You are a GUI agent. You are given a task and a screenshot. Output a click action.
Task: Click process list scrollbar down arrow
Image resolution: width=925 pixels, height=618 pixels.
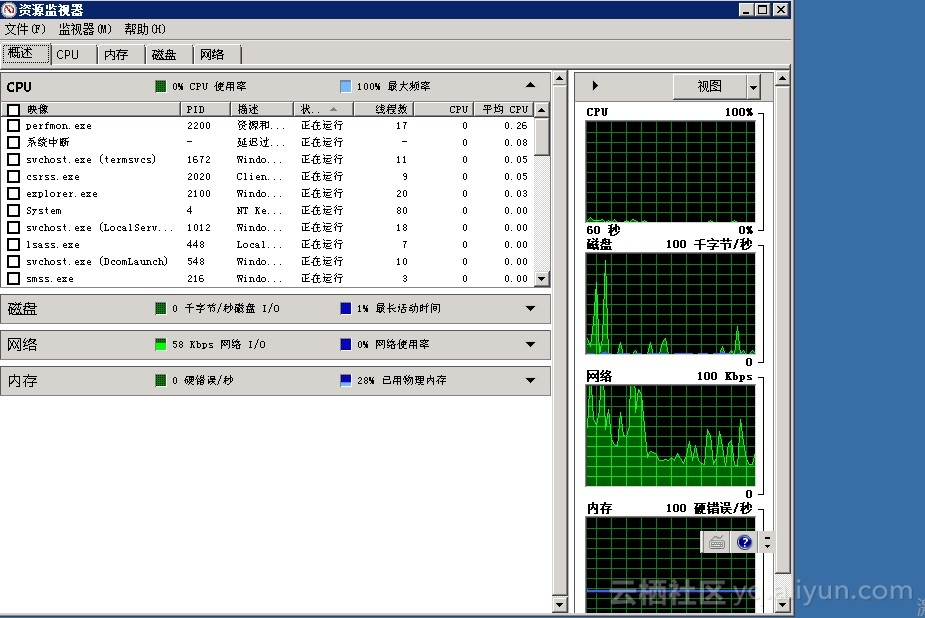tap(542, 278)
